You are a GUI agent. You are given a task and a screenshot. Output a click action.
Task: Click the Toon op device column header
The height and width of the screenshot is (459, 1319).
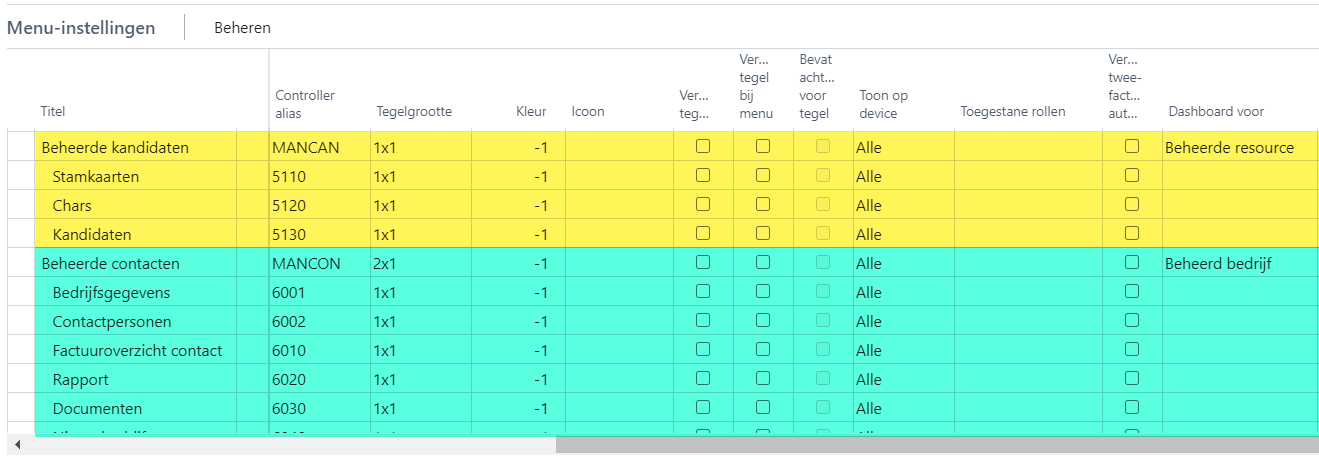tap(884, 104)
